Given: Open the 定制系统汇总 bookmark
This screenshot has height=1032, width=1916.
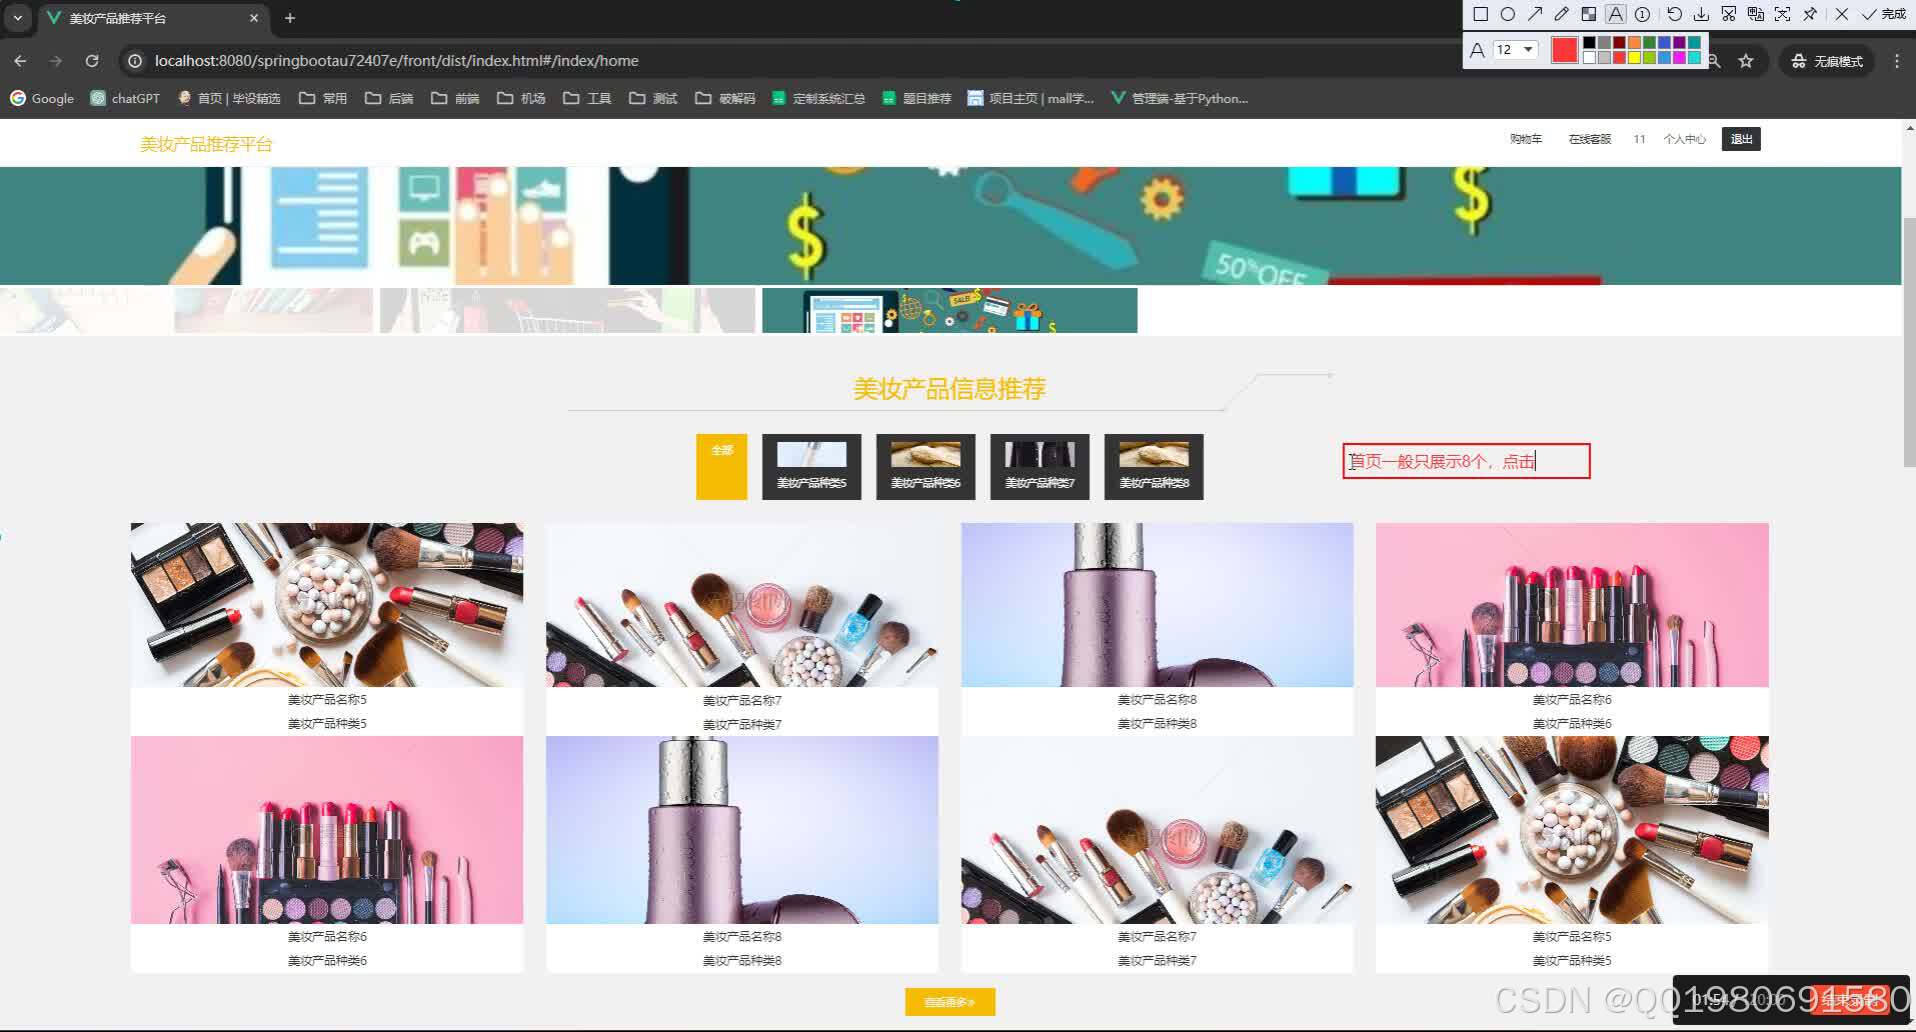Looking at the screenshot, I should point(819,98).
